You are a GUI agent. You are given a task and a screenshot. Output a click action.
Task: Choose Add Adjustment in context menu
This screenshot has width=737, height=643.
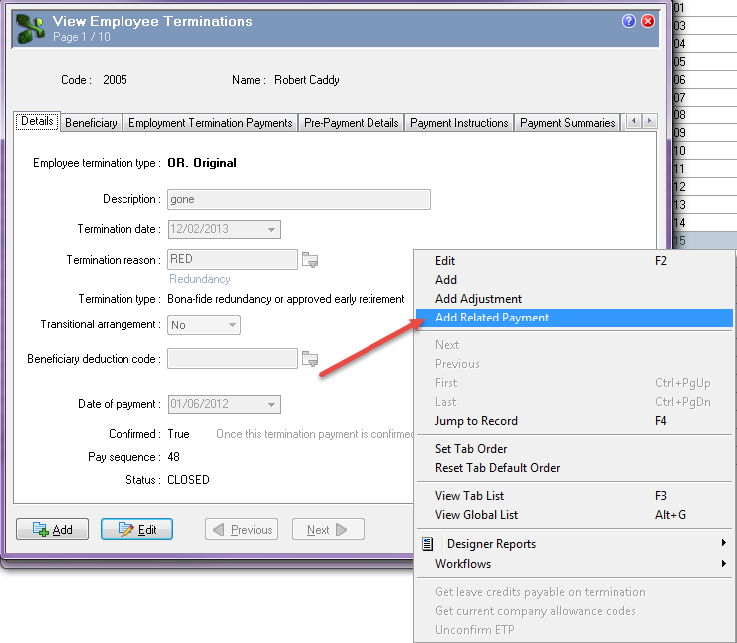tap(478, 299)
